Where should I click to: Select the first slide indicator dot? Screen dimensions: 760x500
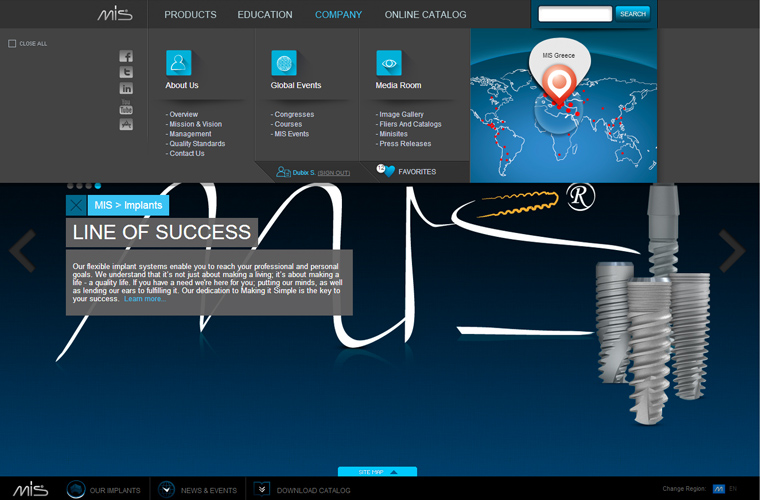pyautogui.click(x=70, y=186)
